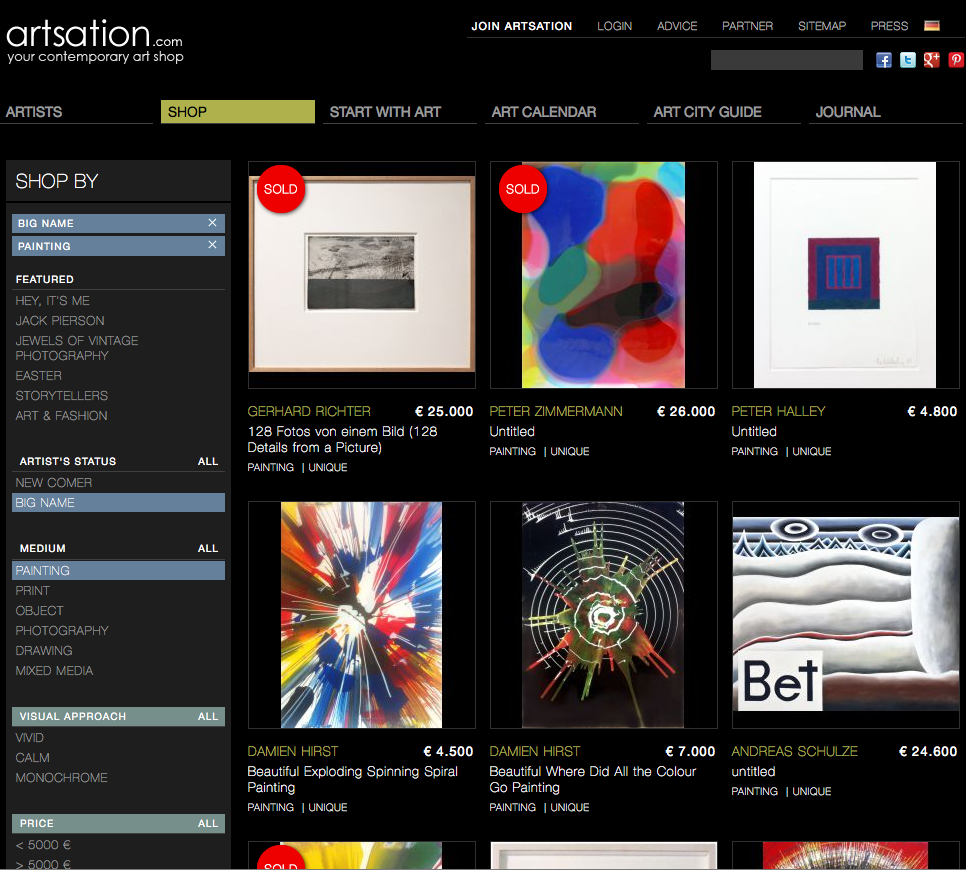
Task: Reset Medium filter to ALL
Action: tap(208, 549)
